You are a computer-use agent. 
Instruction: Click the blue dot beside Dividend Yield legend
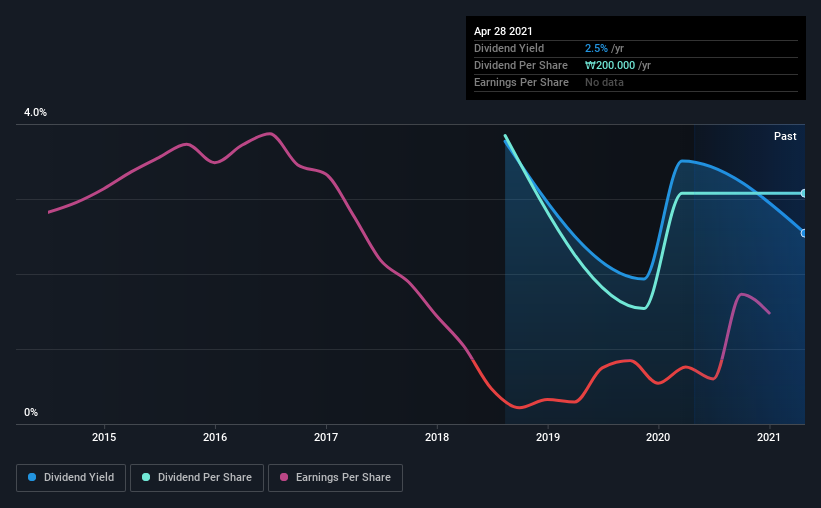31,478
